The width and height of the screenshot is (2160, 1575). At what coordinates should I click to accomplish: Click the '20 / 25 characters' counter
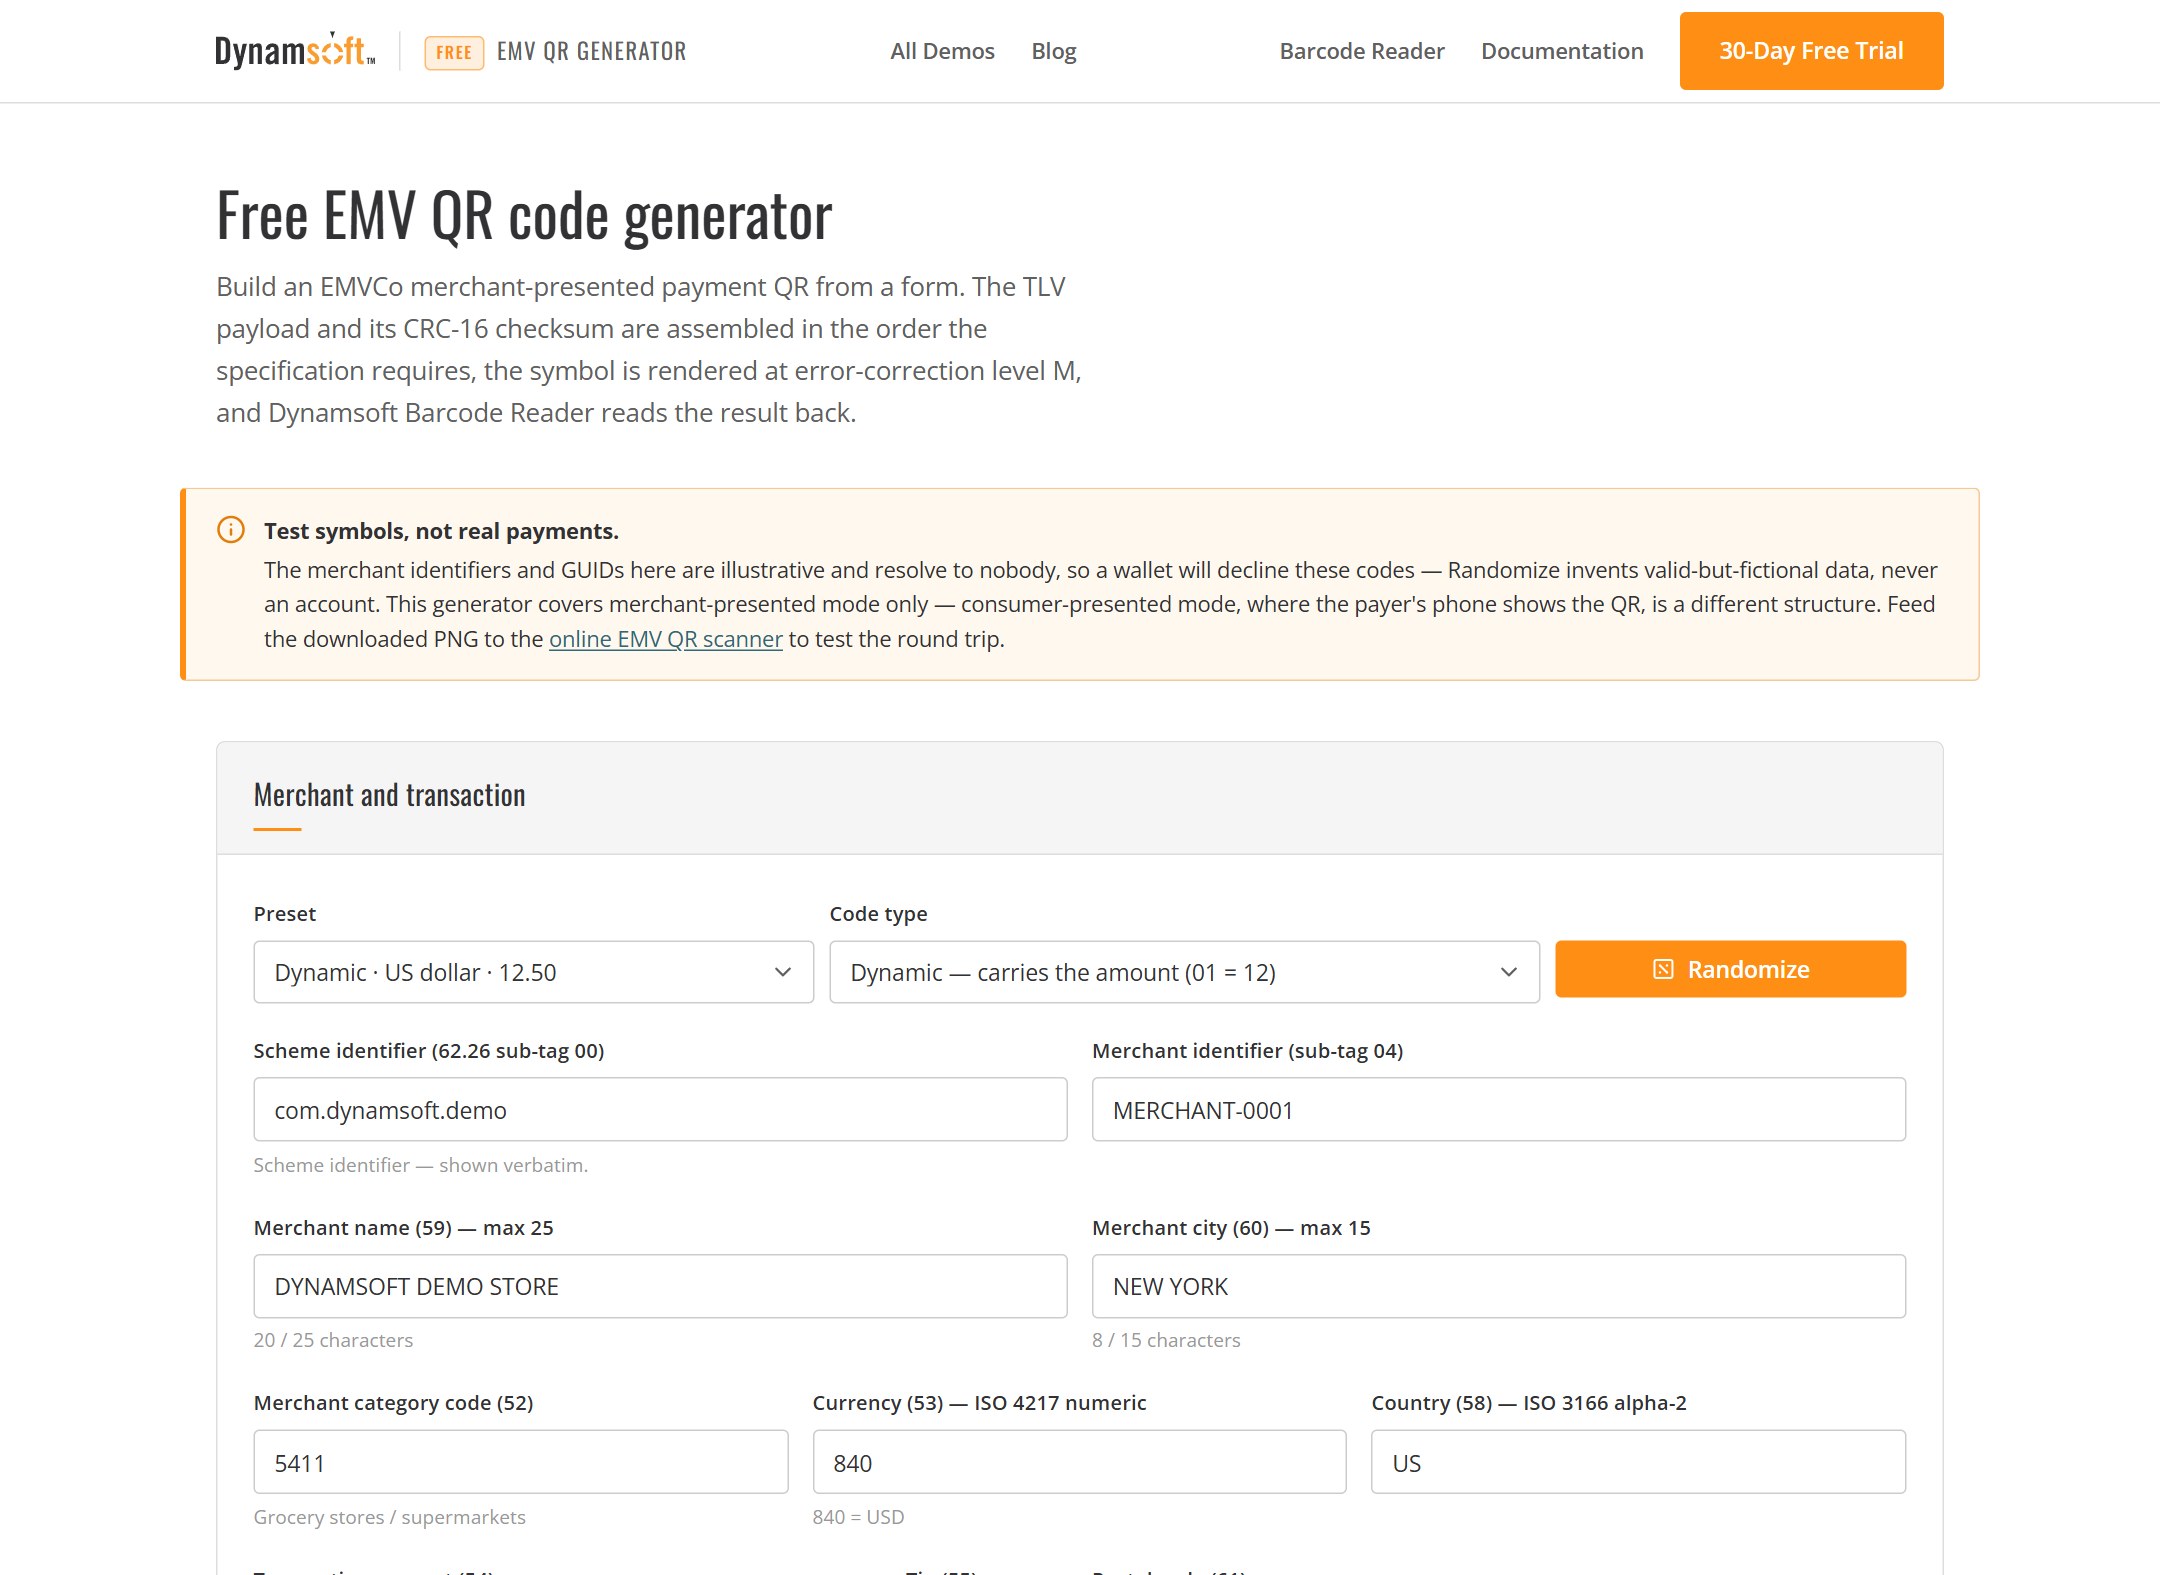pos(333,1340)
